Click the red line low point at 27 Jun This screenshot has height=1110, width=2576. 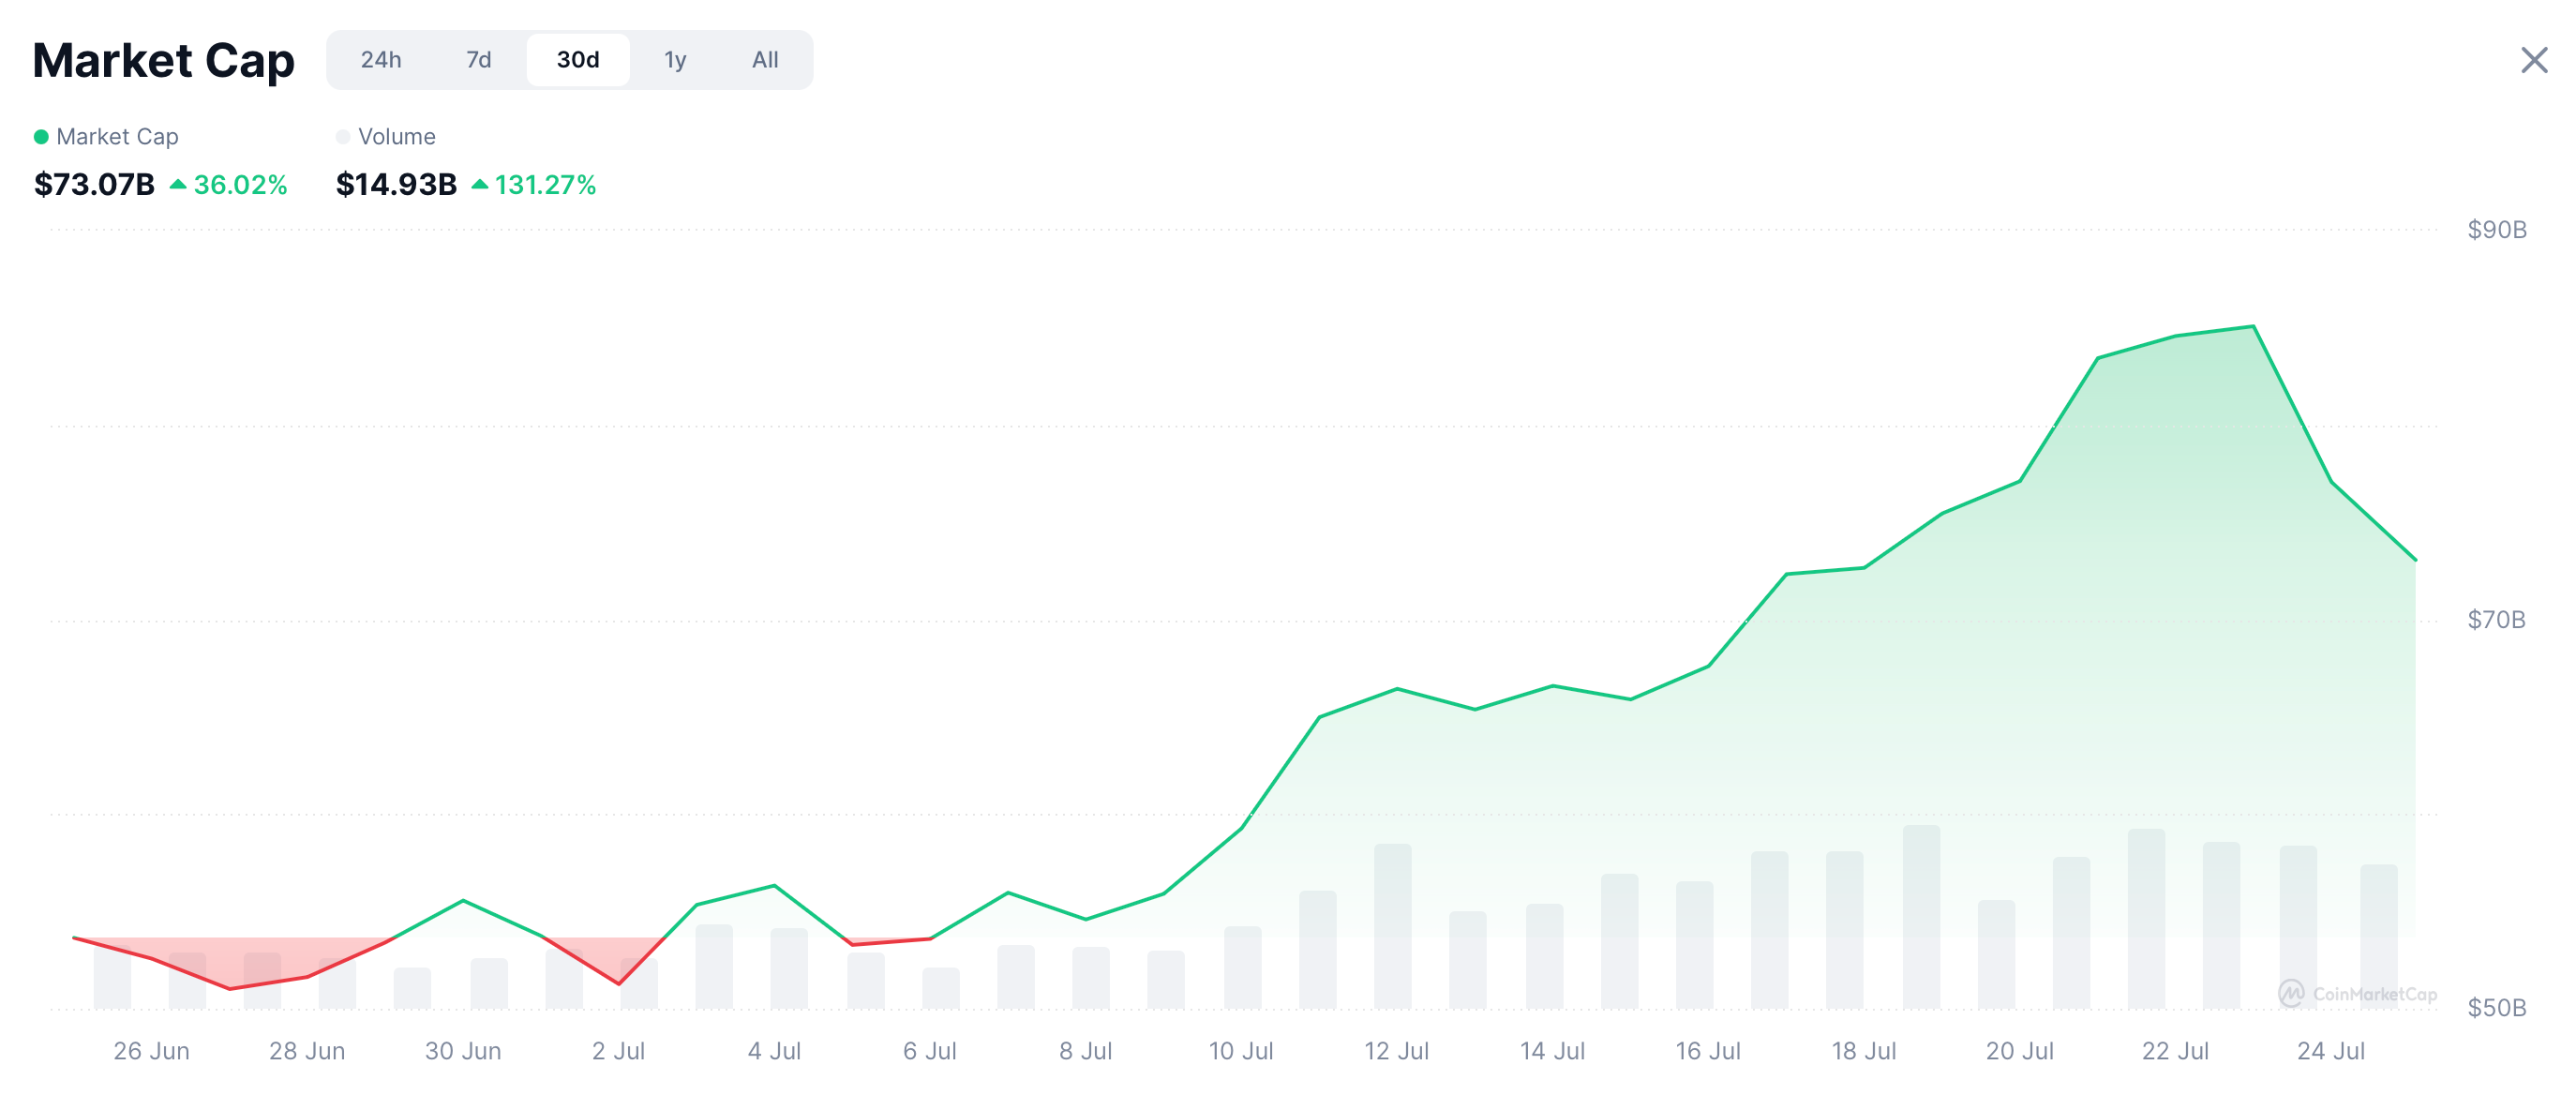click(230, 989)
